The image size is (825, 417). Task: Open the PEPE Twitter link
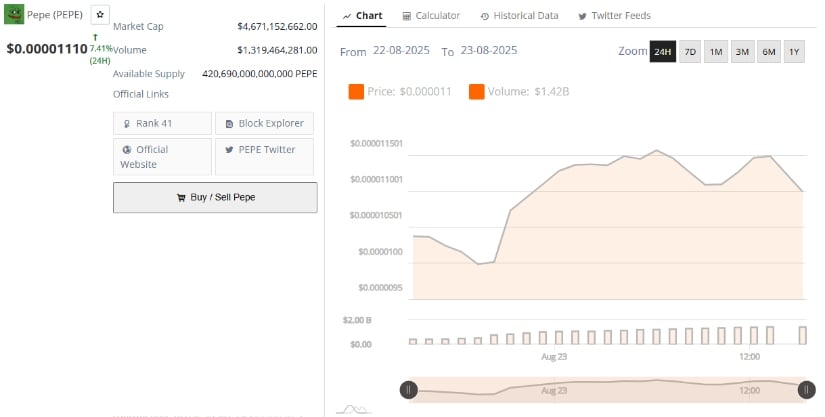pyautogui.click(x=264, y=157)
